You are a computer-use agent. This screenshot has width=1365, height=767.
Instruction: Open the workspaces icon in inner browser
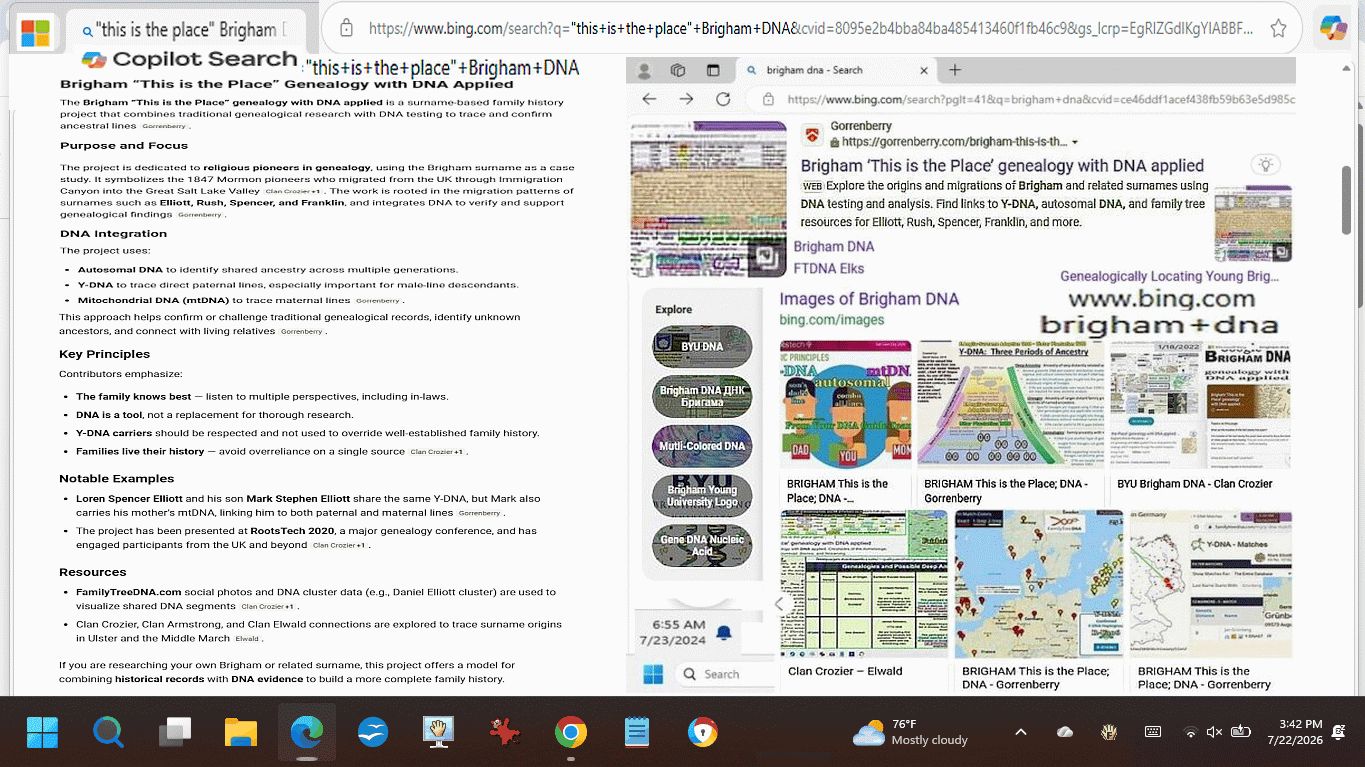(x=678, y=70)
